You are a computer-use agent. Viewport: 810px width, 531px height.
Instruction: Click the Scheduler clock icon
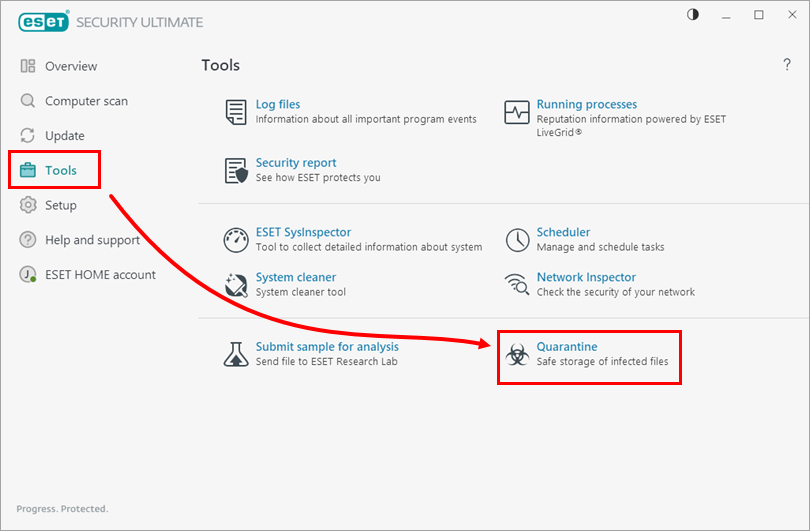point(517,239)
